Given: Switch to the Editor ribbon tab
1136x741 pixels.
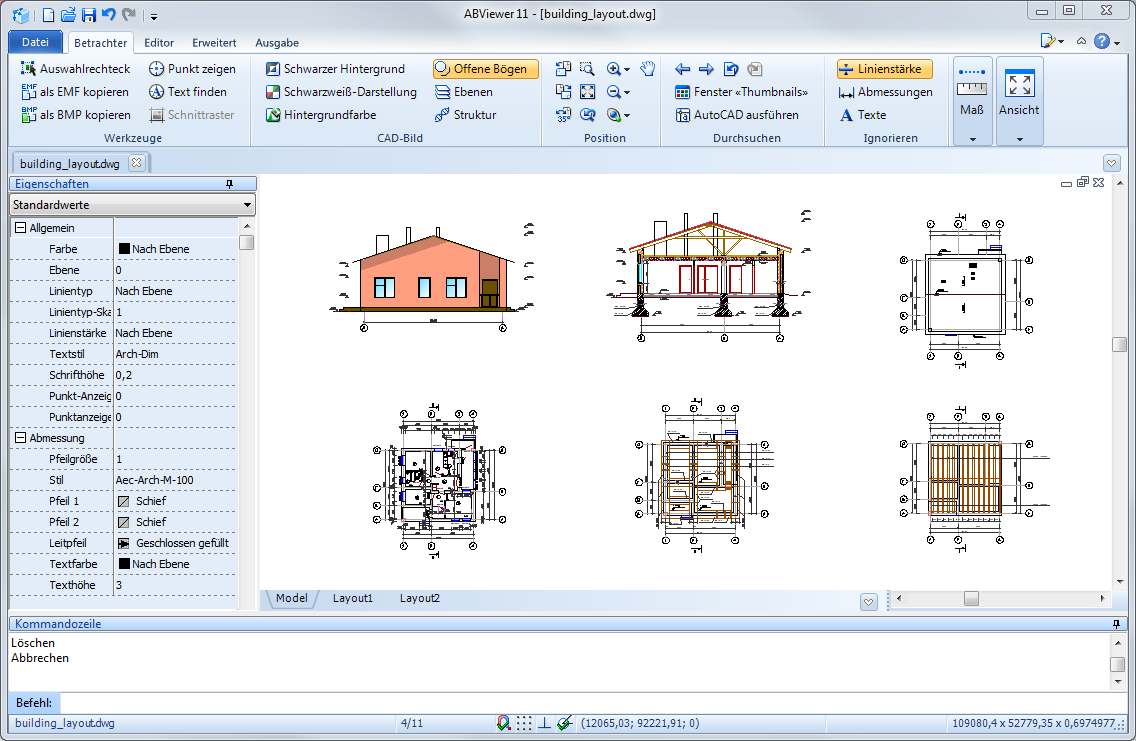Looking at the screenshot, I should pyautogui.click(x=159, y=43).
